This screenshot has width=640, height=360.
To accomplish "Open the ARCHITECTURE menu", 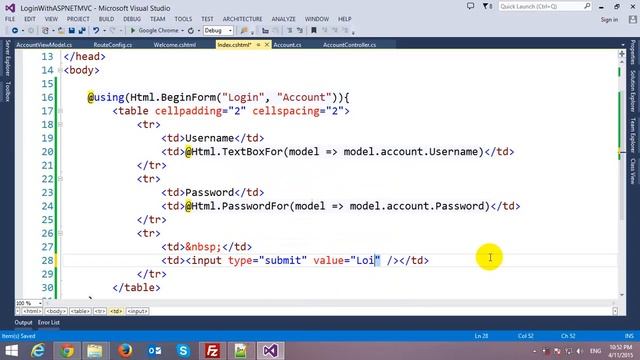I will [x=242, y=19].
